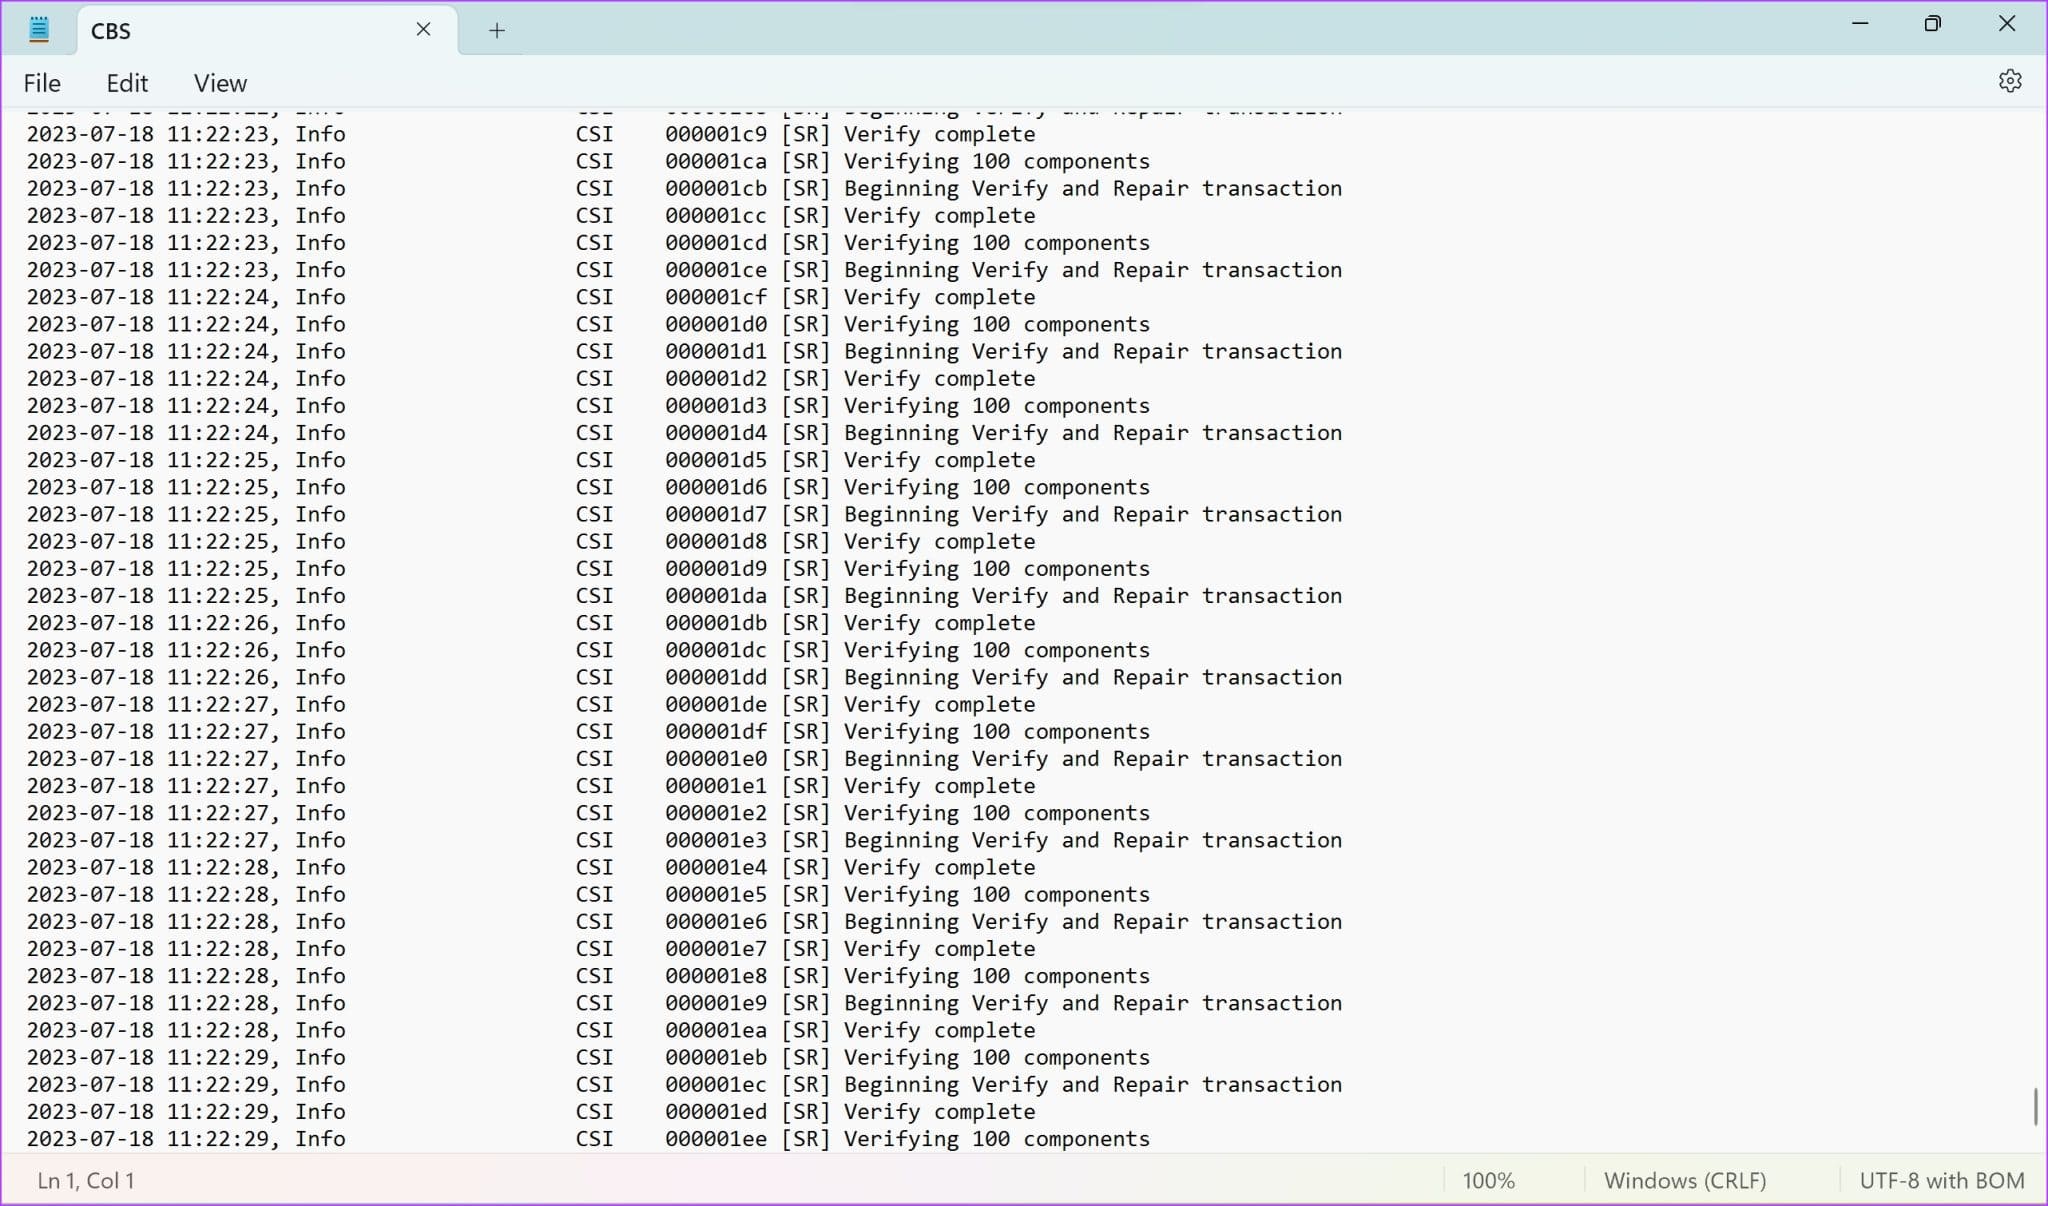Click log line with ID 000001de
This screenshot has width=2048, height=1206.
(531, 704)
